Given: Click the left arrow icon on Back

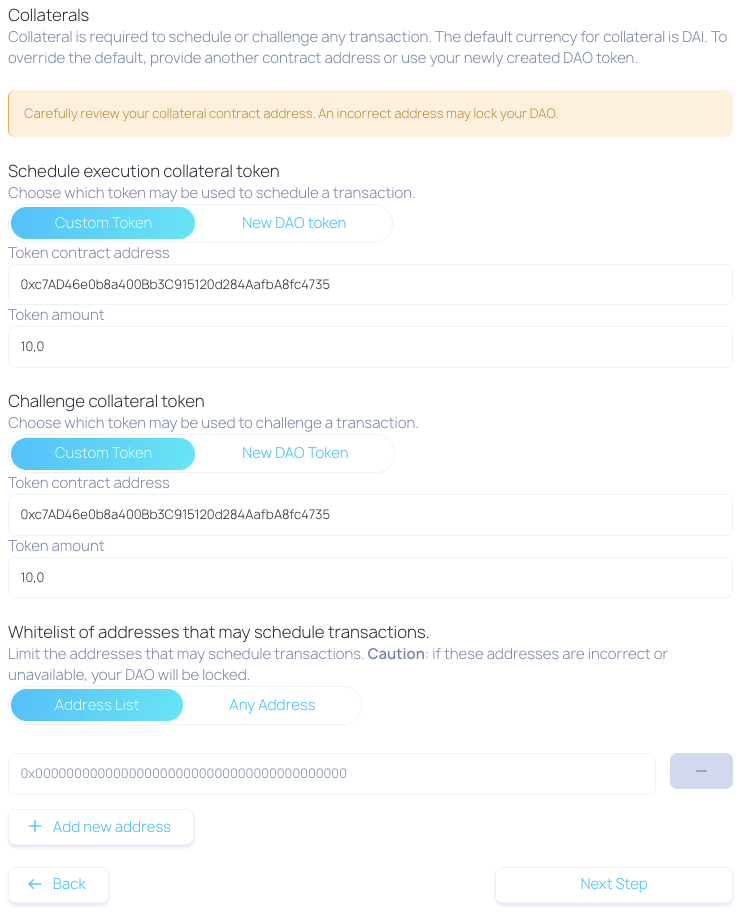Looking at the screenshot, I should tap(35, 884).
